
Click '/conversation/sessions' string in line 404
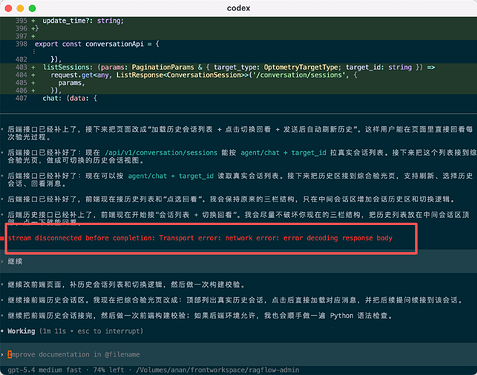[298, 75]
